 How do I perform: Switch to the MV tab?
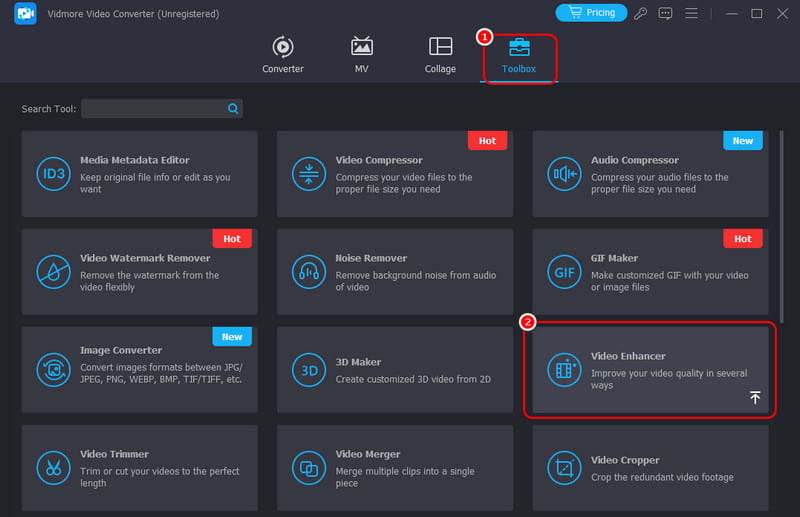[361, 56]
